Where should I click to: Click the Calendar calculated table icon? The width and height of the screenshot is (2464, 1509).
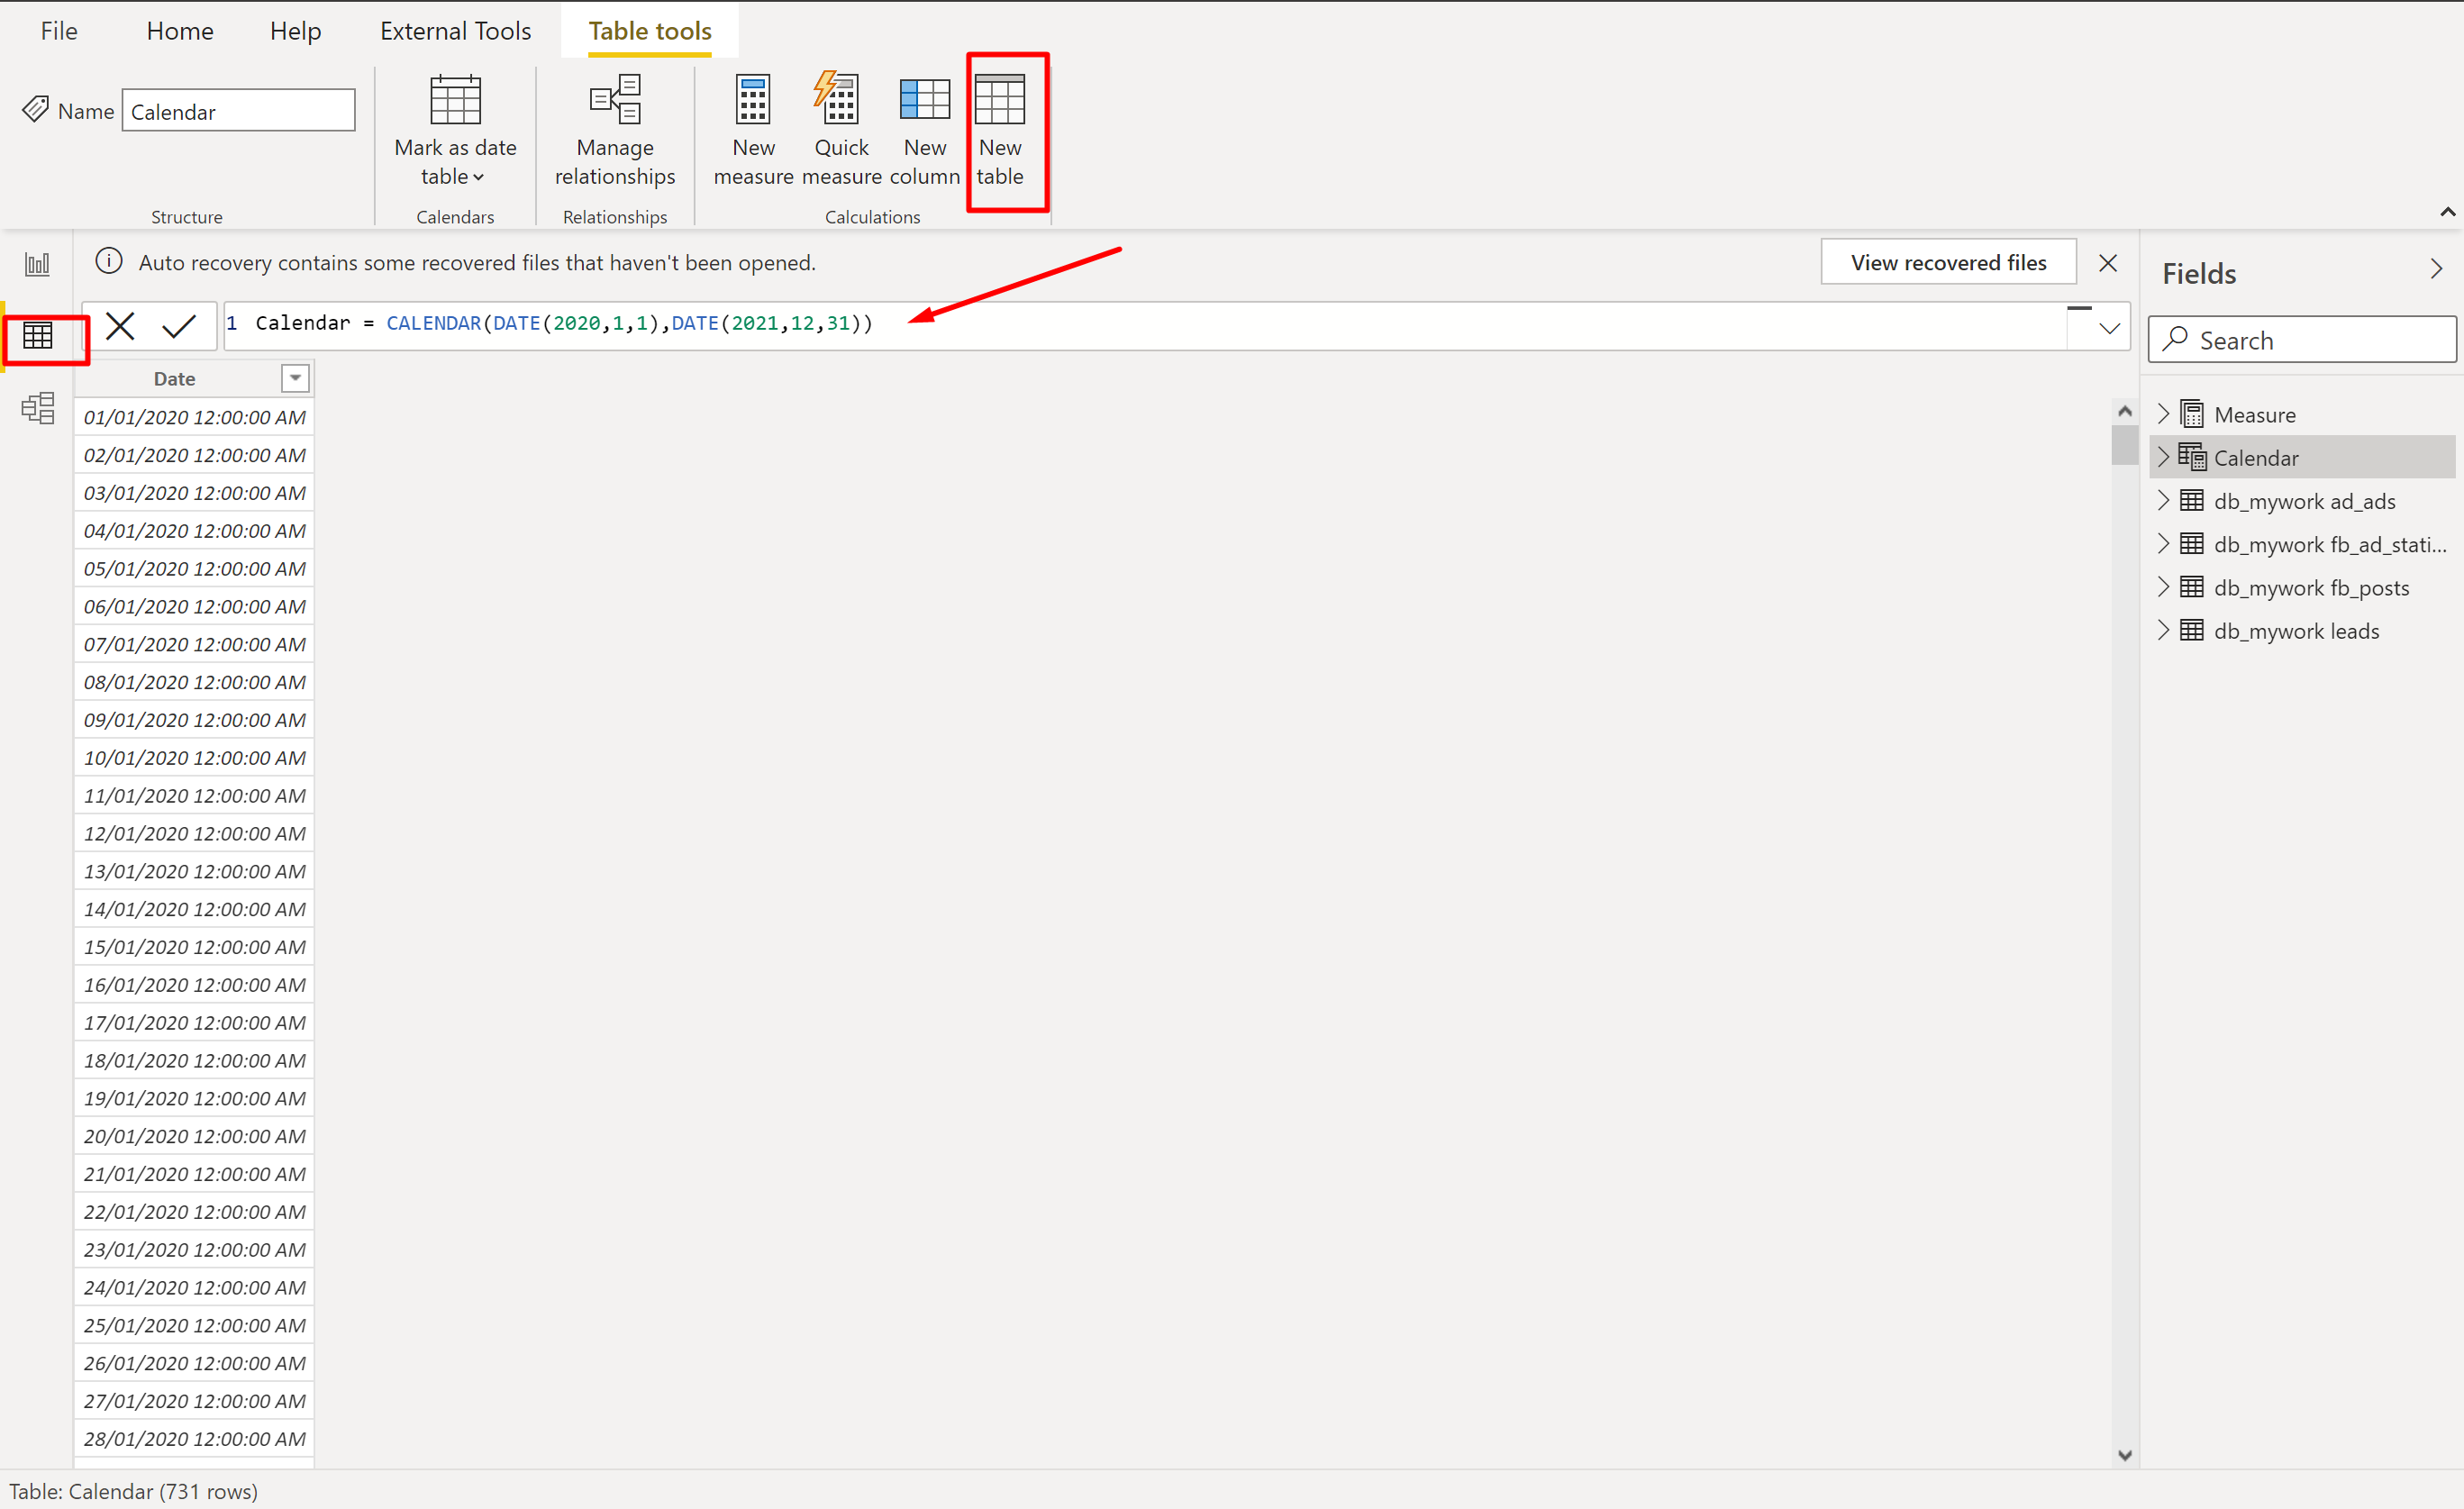(x=2191, y=457)
